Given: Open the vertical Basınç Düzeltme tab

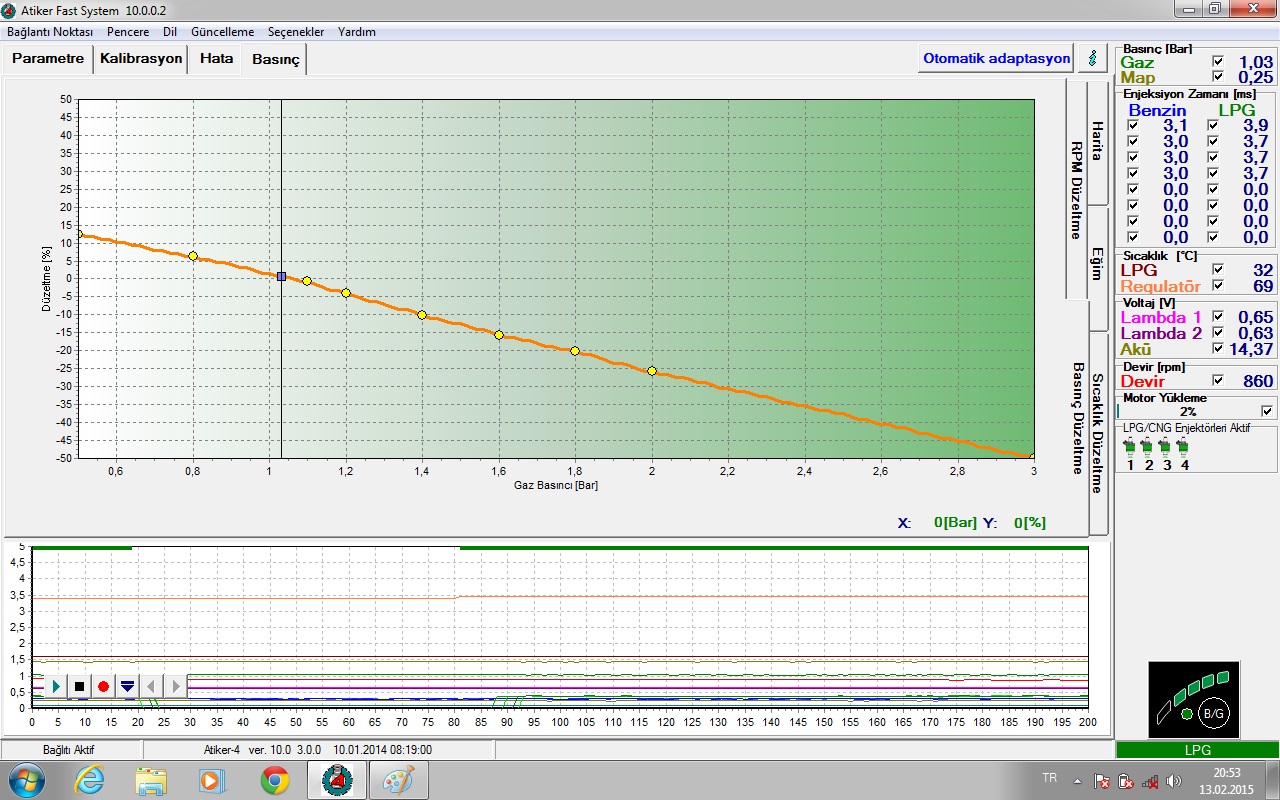Looking at the screenshot, I should click(1077, 418).
